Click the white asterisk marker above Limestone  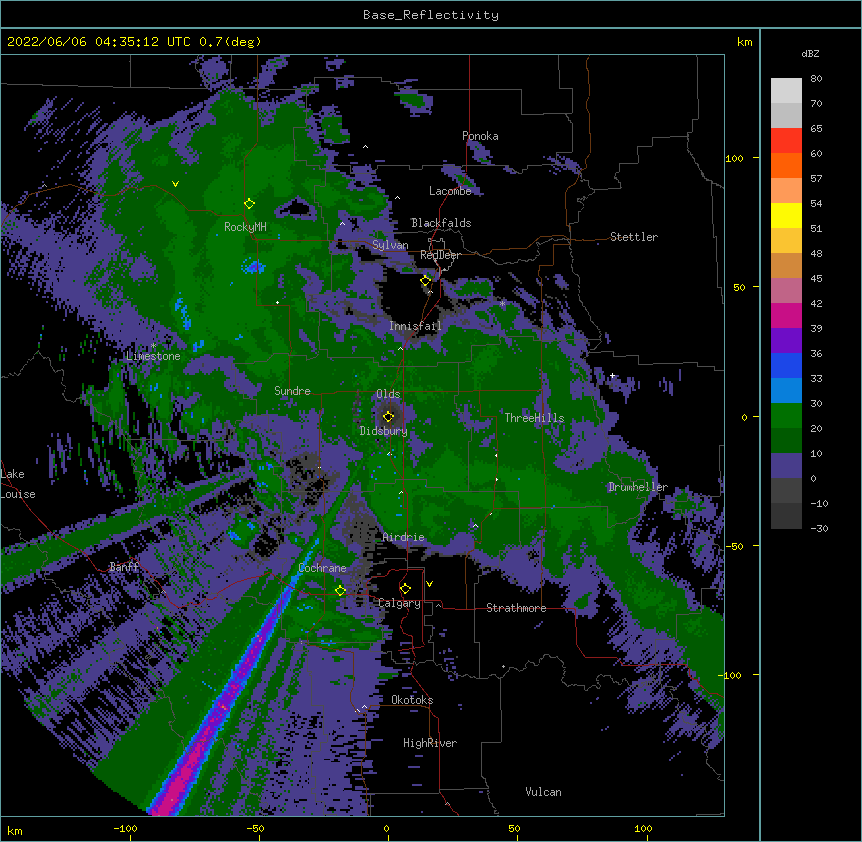153,346
